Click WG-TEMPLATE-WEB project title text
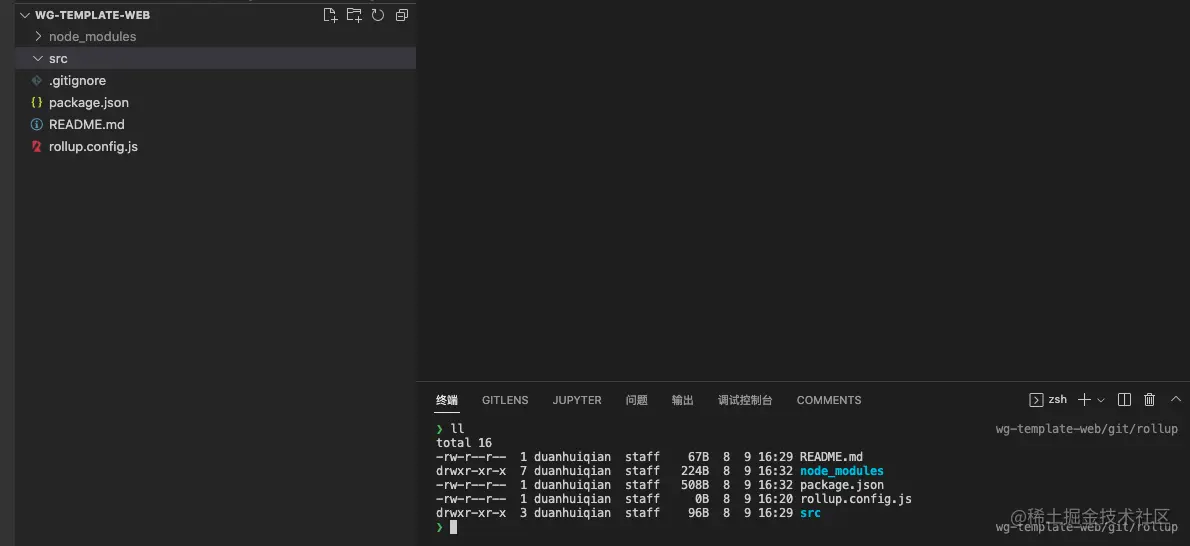The width and height of the screenshot is (1190, 546). tap(93, 14)
